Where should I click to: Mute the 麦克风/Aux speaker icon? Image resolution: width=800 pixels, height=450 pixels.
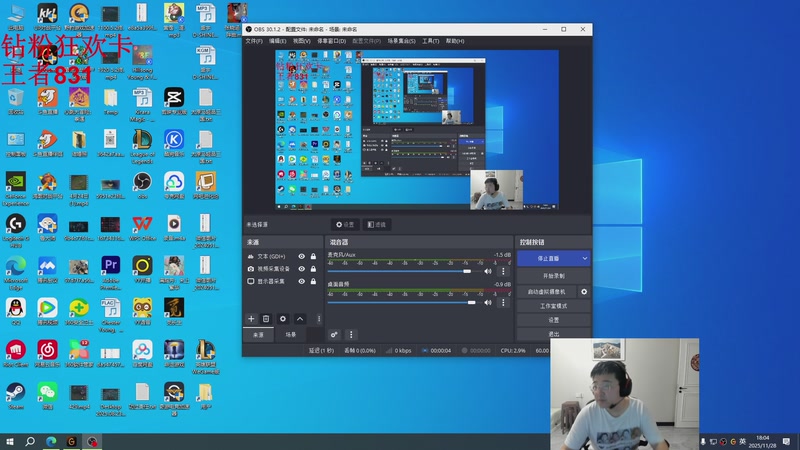(488, 271)
